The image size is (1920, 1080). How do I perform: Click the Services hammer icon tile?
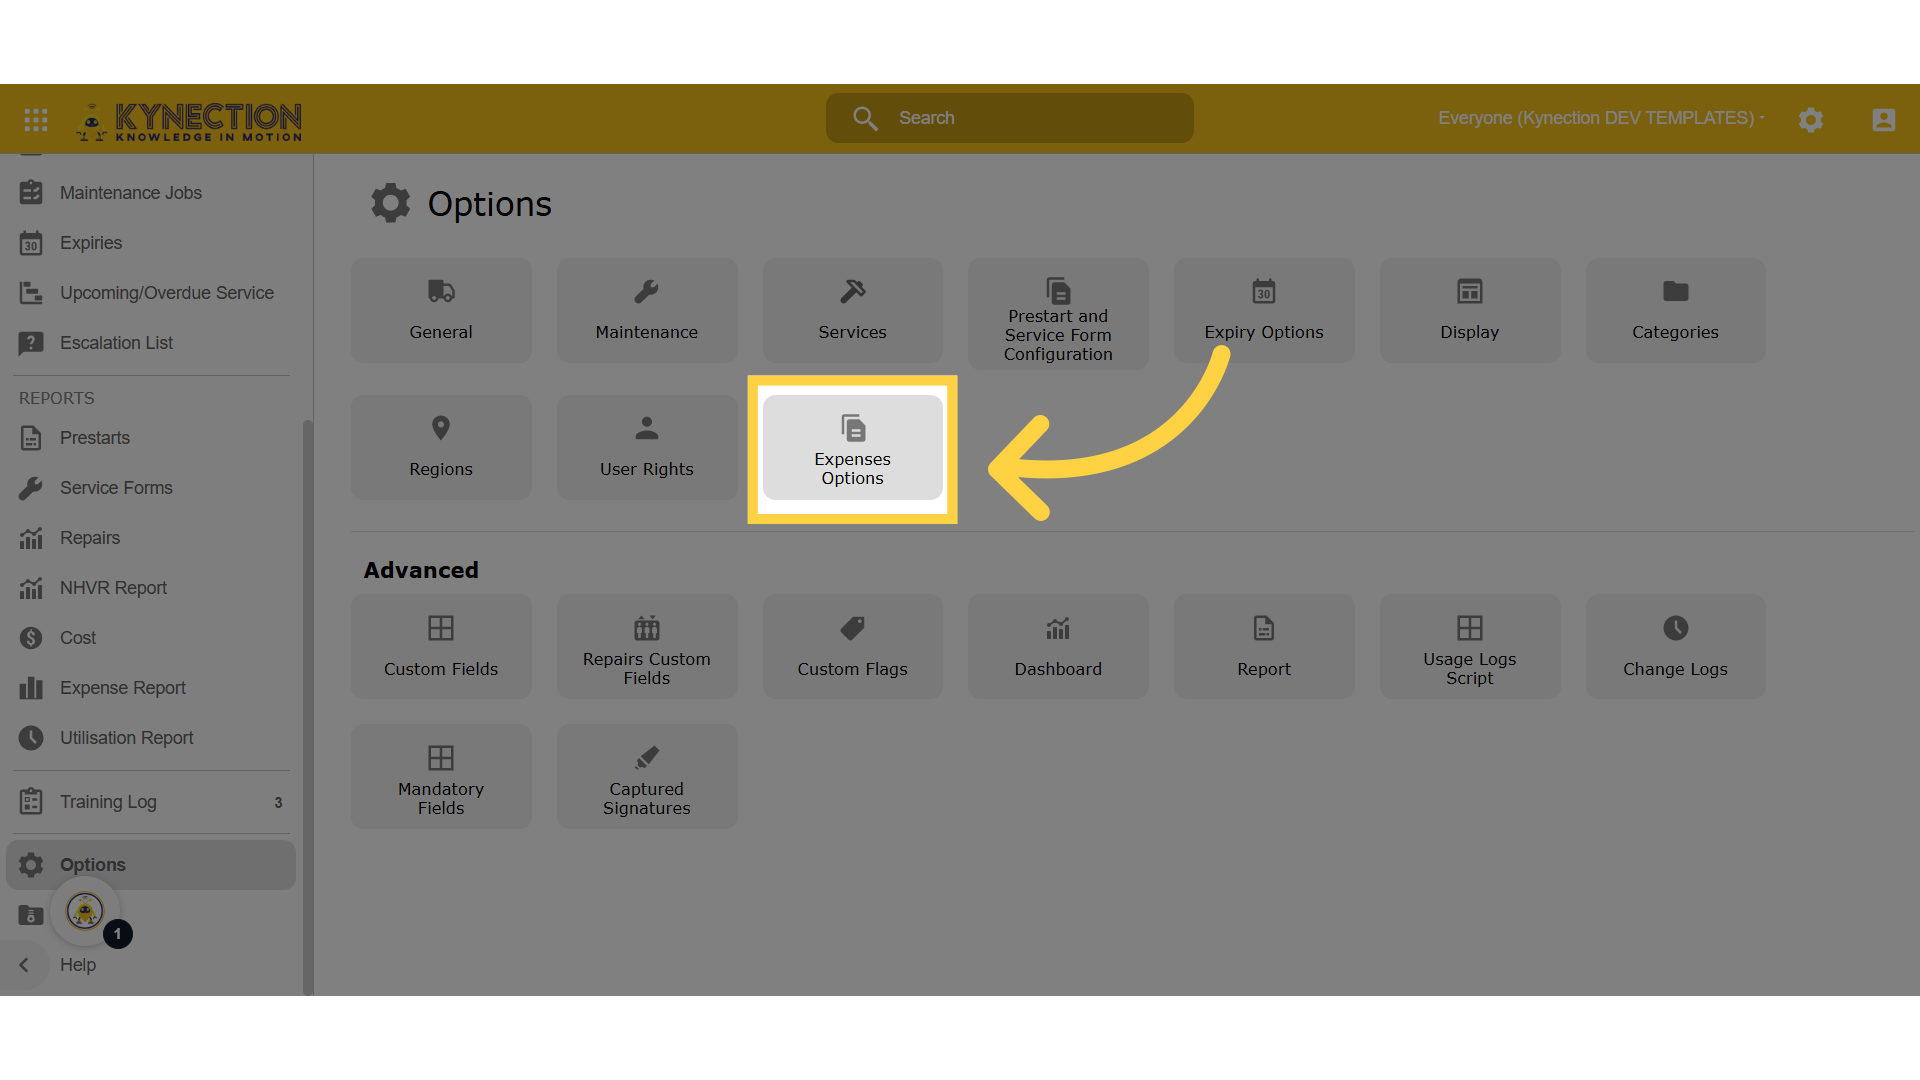point(853,311)
